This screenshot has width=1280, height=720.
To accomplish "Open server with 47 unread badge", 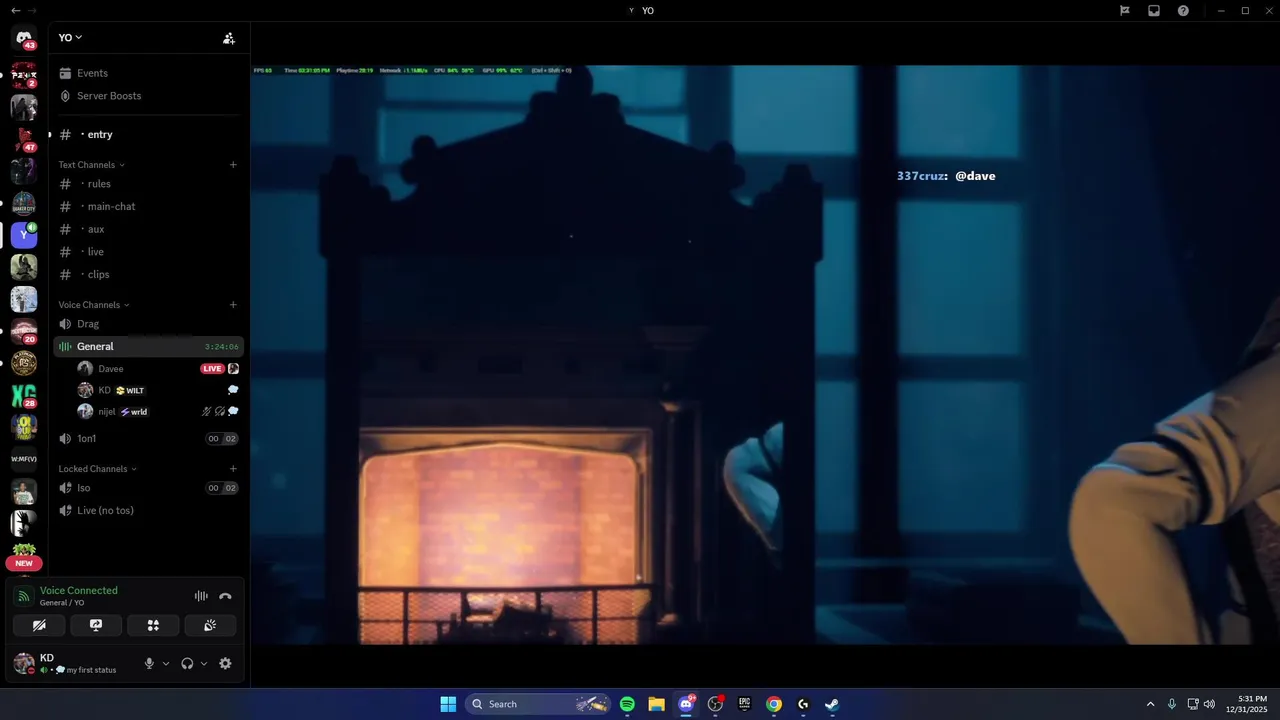I will (x=24, y=139).
